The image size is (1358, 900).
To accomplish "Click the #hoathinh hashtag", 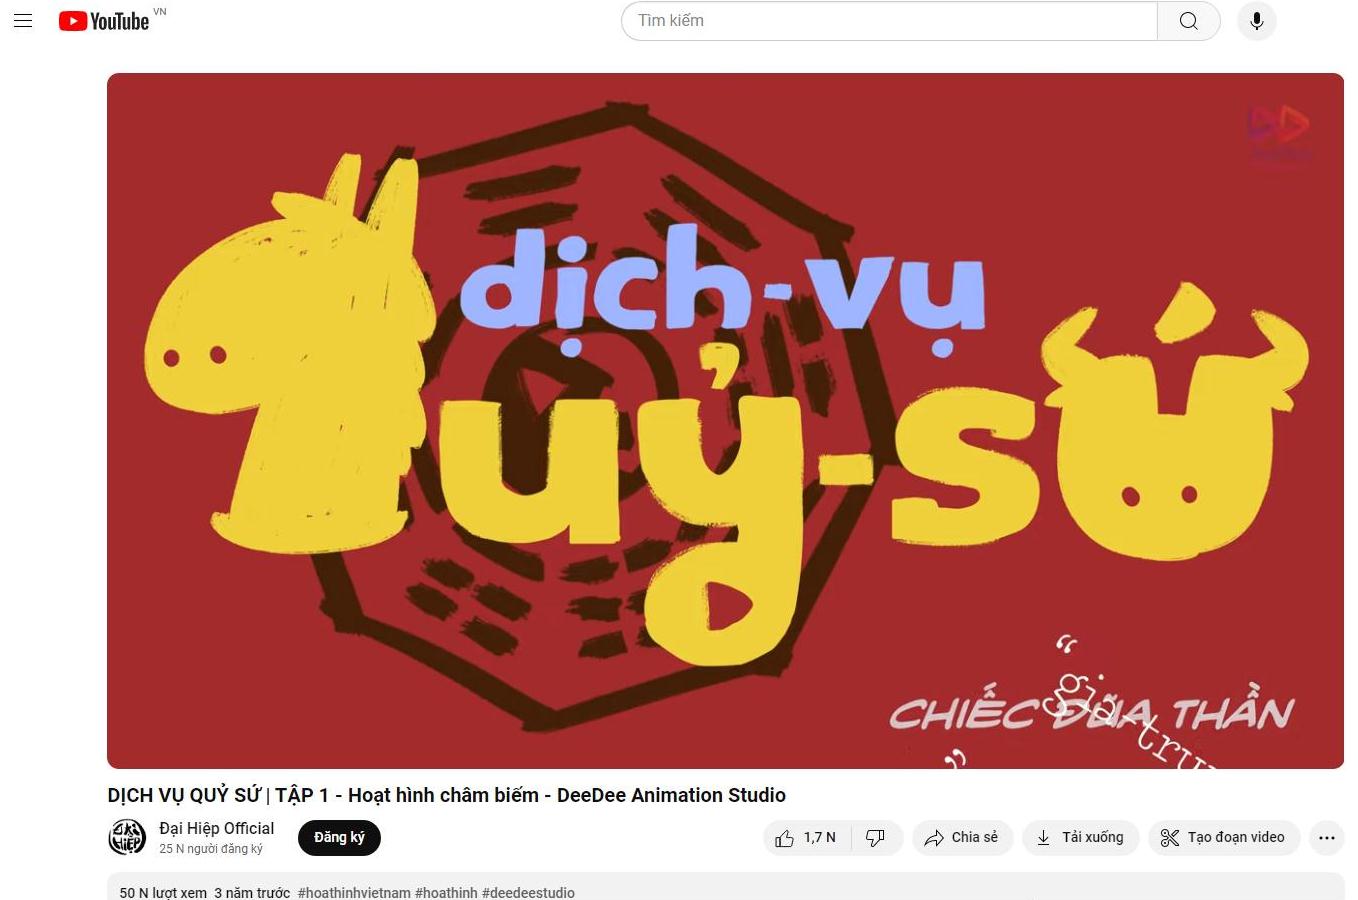I will click(446, 892).
